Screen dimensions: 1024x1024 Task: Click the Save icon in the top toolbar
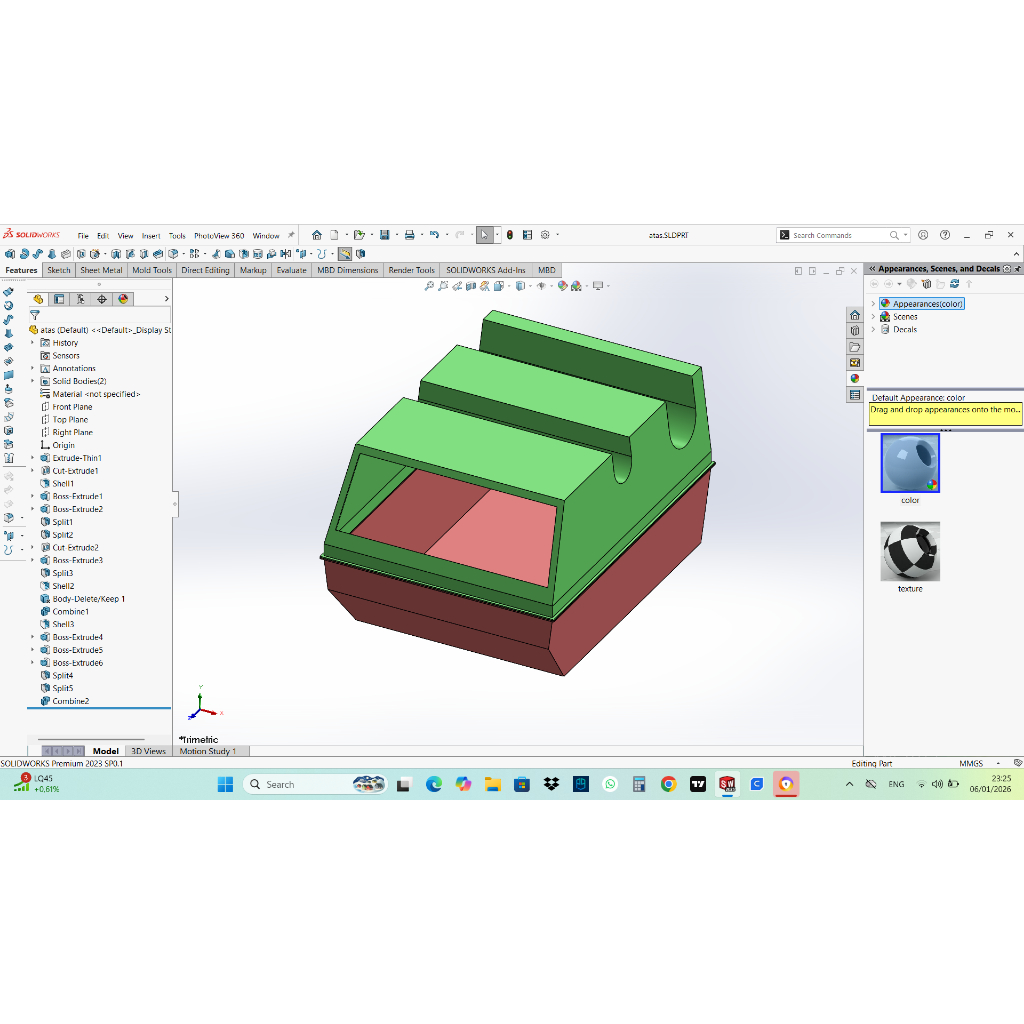pyautogui.click(x=384, y=235)
